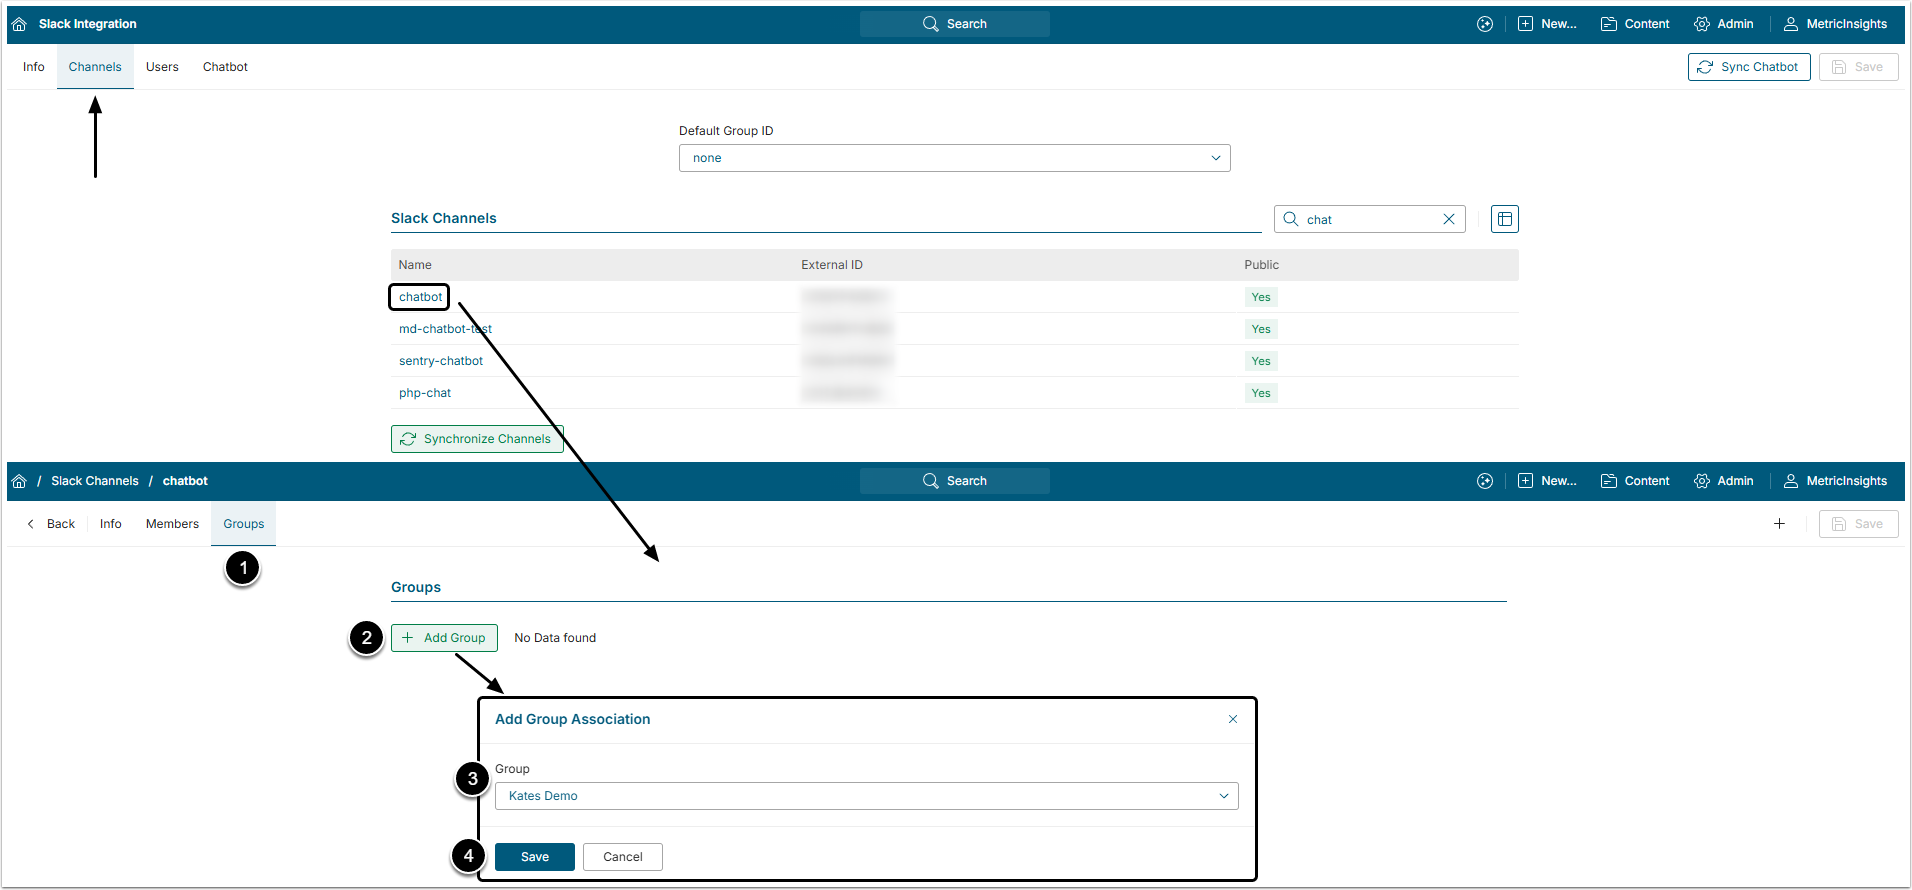Open the sentry-chatbot channel link
This screenshot has height=890, width=1912.
(441, 361)
